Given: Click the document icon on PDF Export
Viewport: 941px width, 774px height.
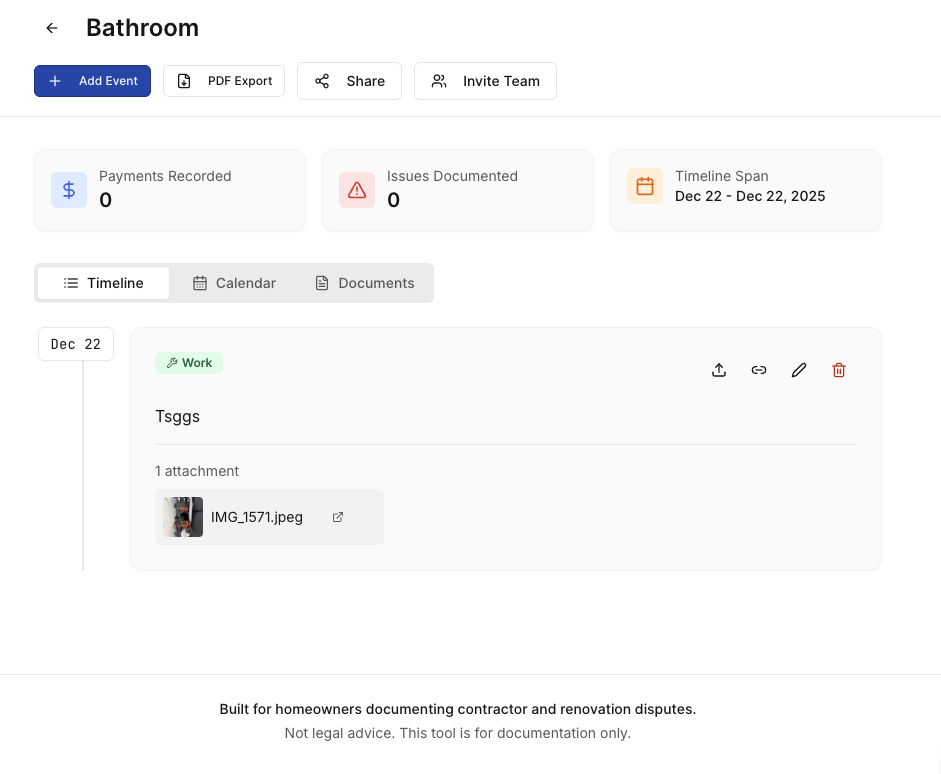Looking at the screenshot, I should [183, 81].
